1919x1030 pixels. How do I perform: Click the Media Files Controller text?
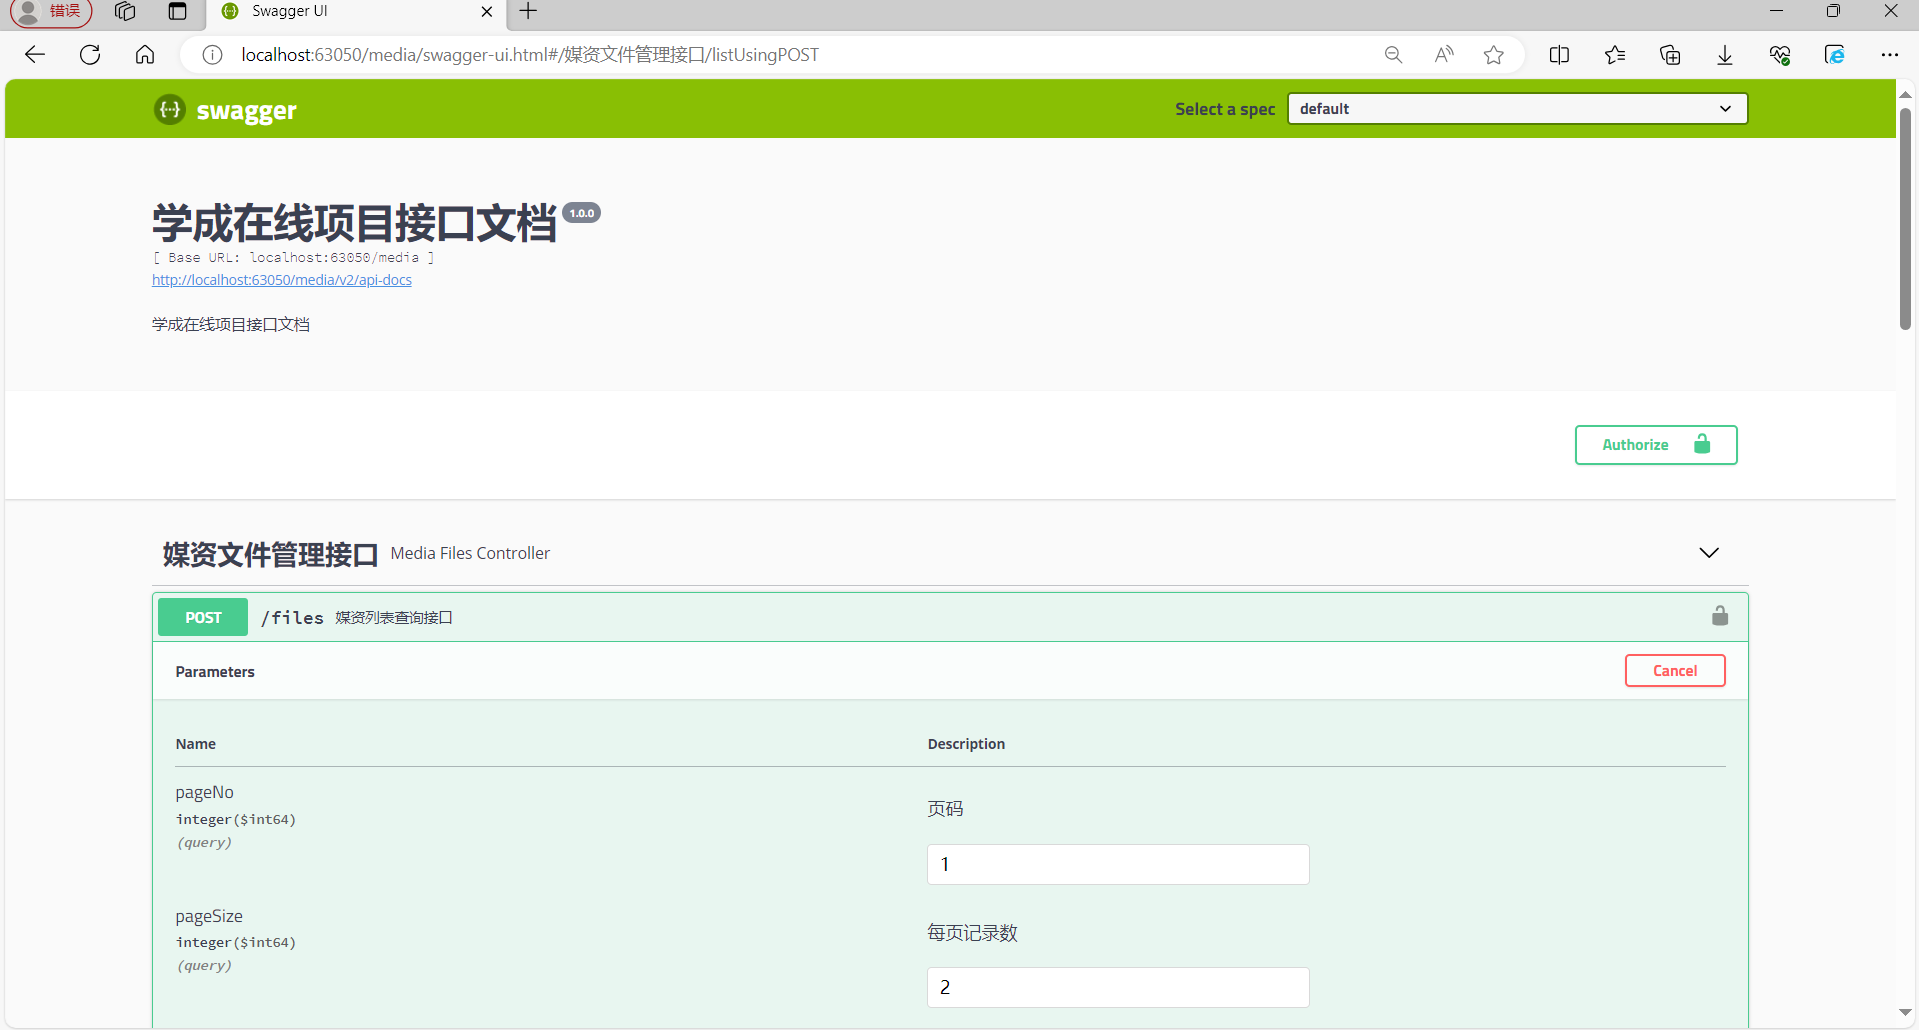470,553
